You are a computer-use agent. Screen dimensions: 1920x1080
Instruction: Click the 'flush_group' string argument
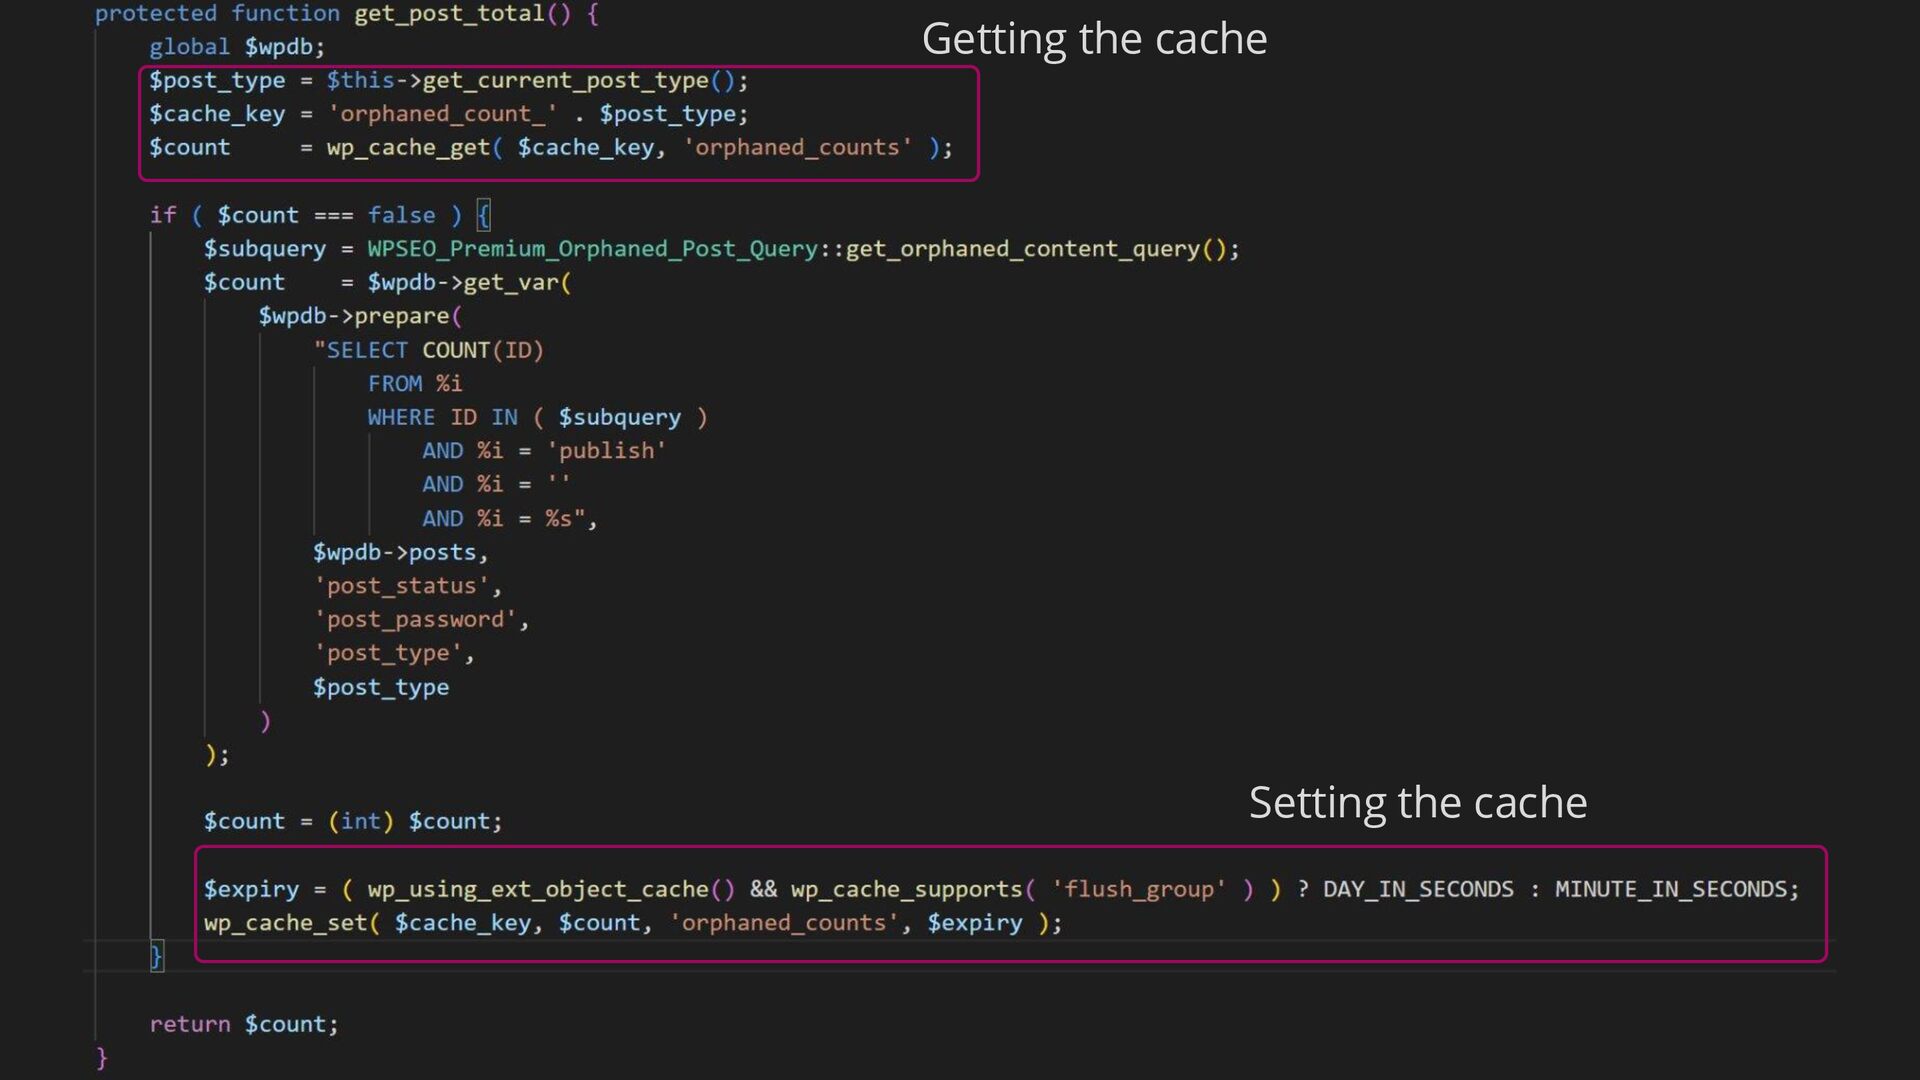[1138, 889]
